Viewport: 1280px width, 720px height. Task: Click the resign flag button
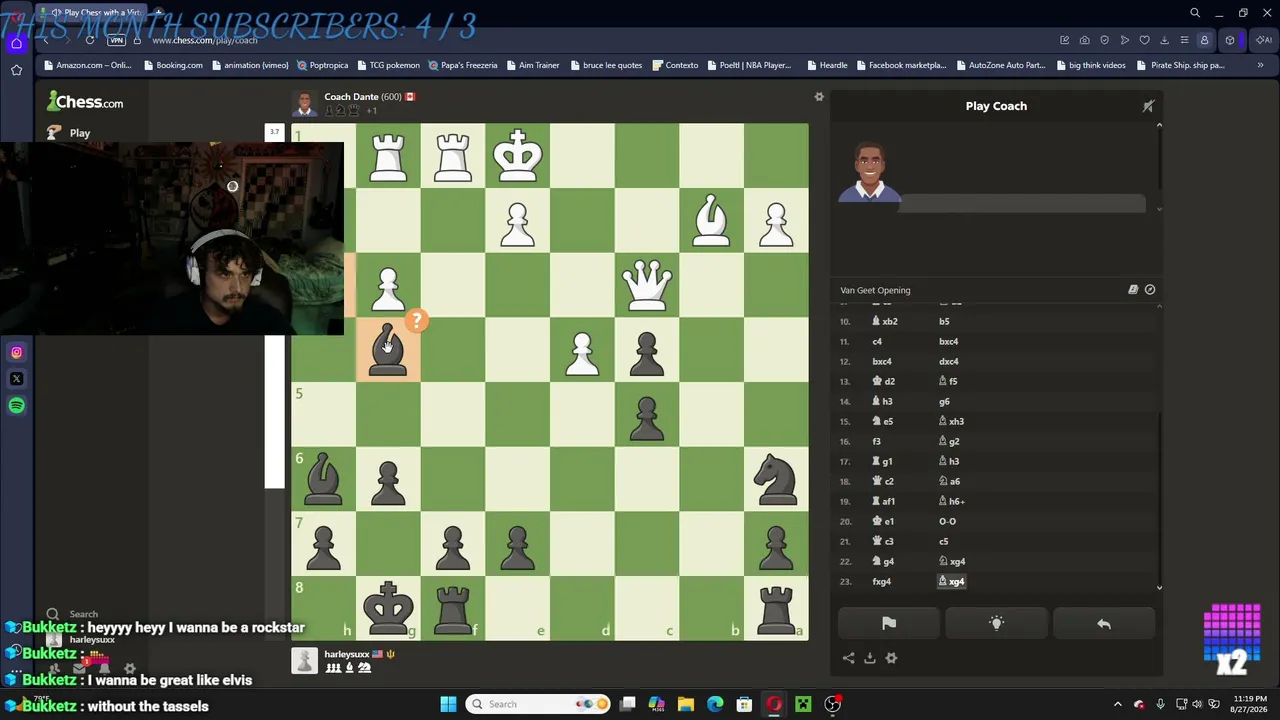[888, 624]
